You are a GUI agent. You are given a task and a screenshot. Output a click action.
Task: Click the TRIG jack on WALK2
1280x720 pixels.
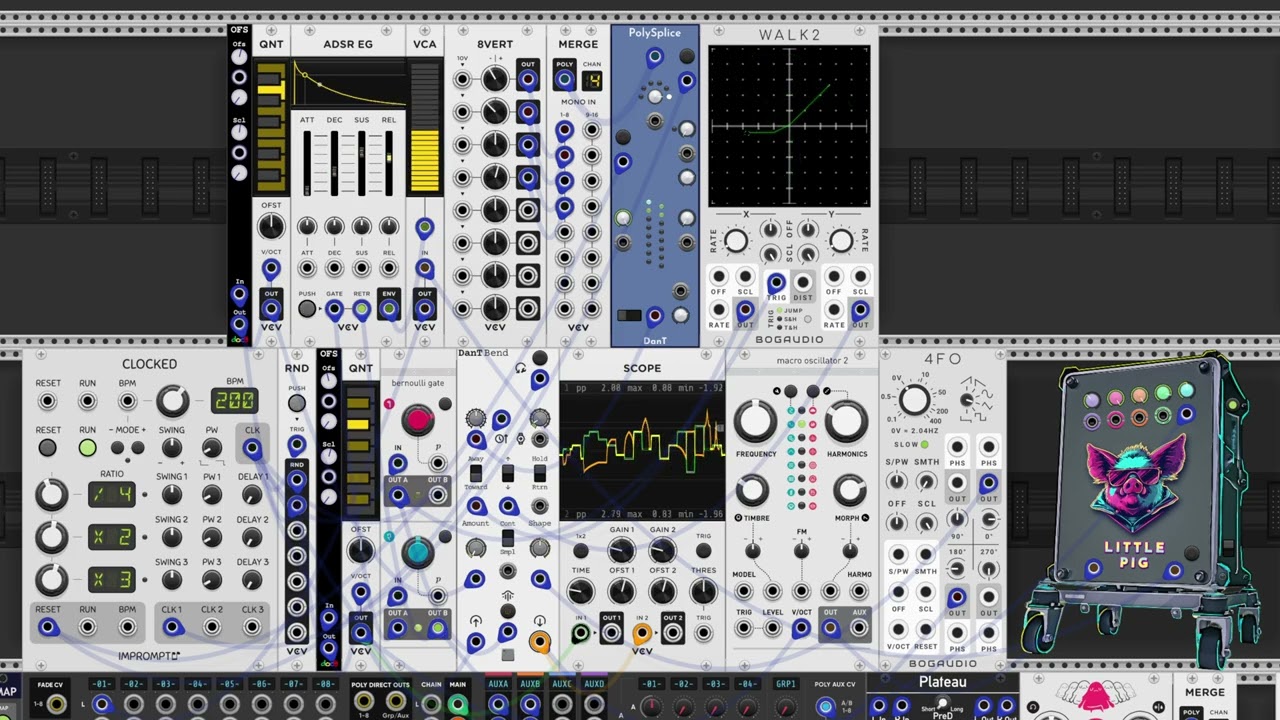click(776, 284)
